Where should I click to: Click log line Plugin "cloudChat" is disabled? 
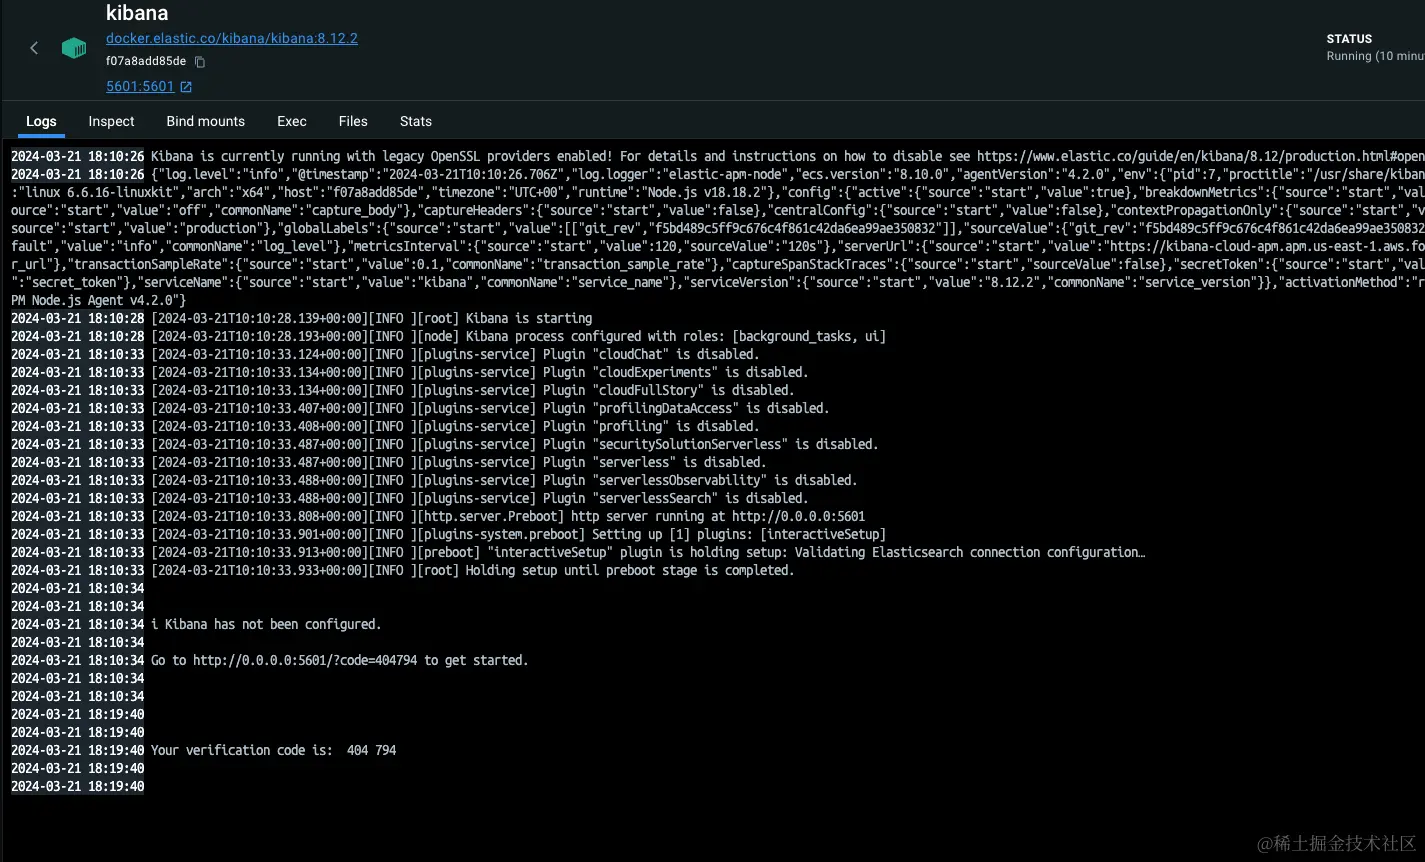click(x=385, y=354)
